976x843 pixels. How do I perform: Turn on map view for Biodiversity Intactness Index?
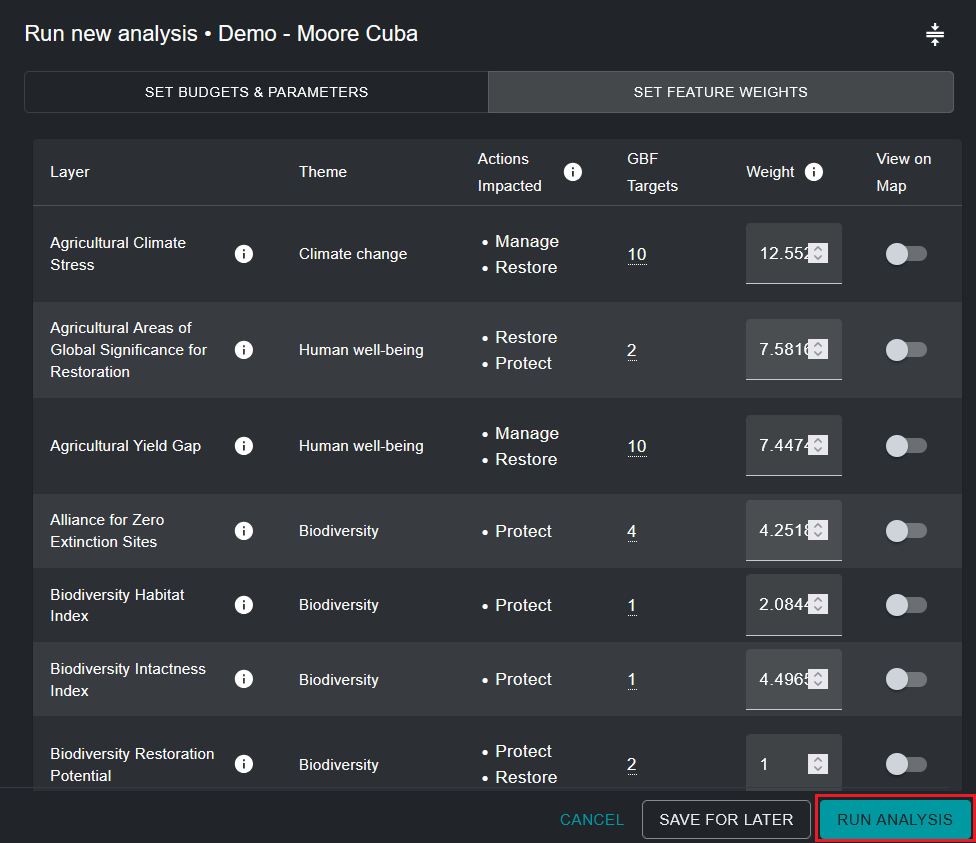click(906, 679)
